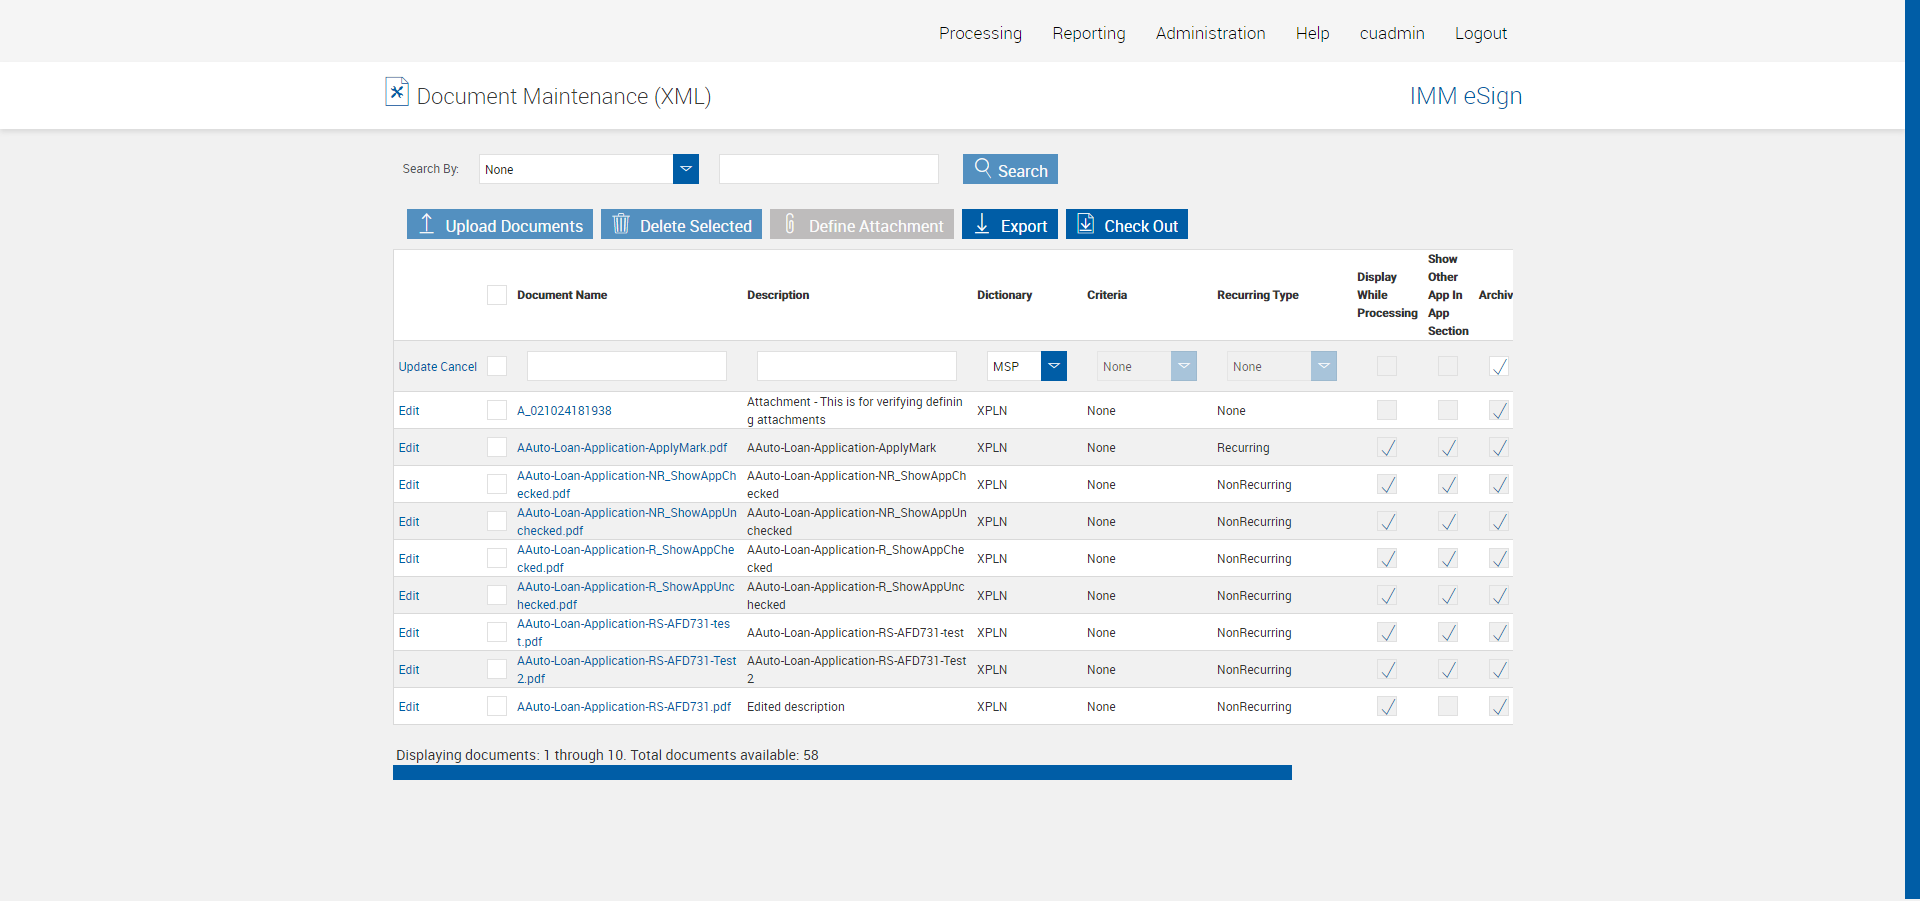This screenshot has width=1920, height=901.
Task: Click the blue pagination bar below table
Action: [842, 773]
